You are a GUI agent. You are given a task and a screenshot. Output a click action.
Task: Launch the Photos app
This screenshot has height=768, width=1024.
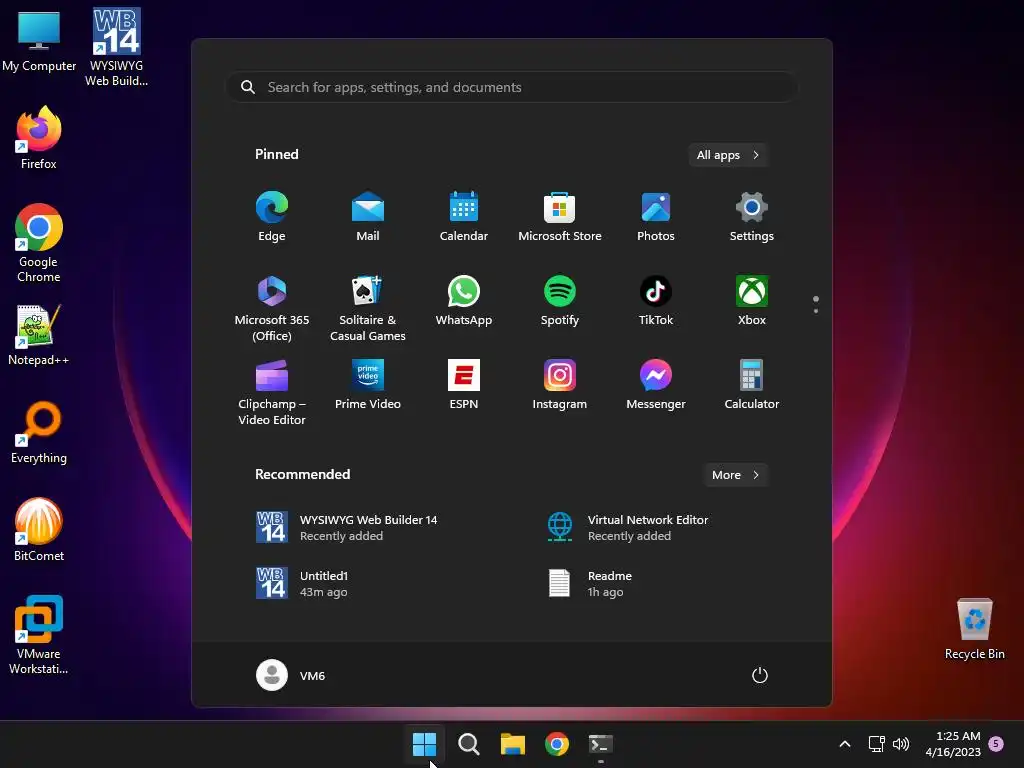coord(656,217)
